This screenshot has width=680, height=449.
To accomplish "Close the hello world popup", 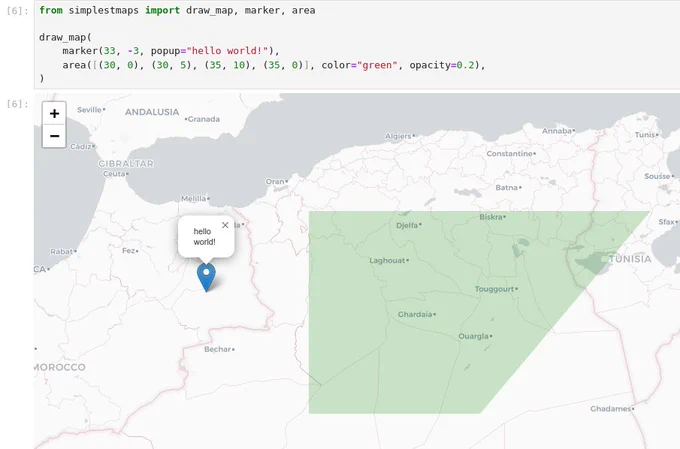I will [225, 225].
